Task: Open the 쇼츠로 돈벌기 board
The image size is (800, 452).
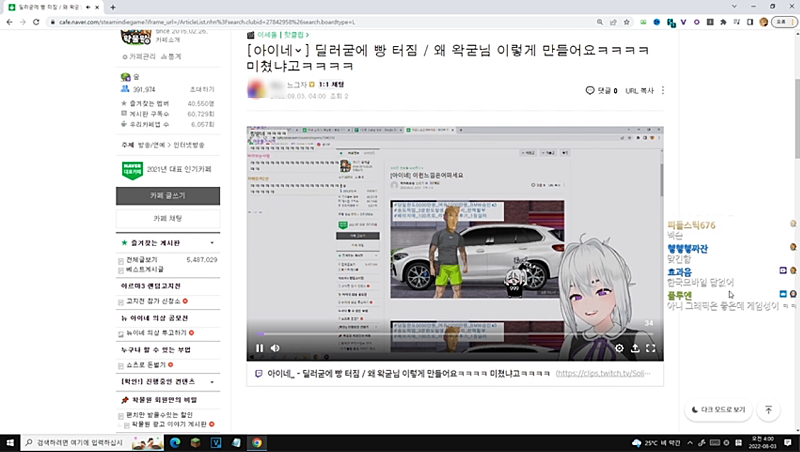Action: (146, 365)
